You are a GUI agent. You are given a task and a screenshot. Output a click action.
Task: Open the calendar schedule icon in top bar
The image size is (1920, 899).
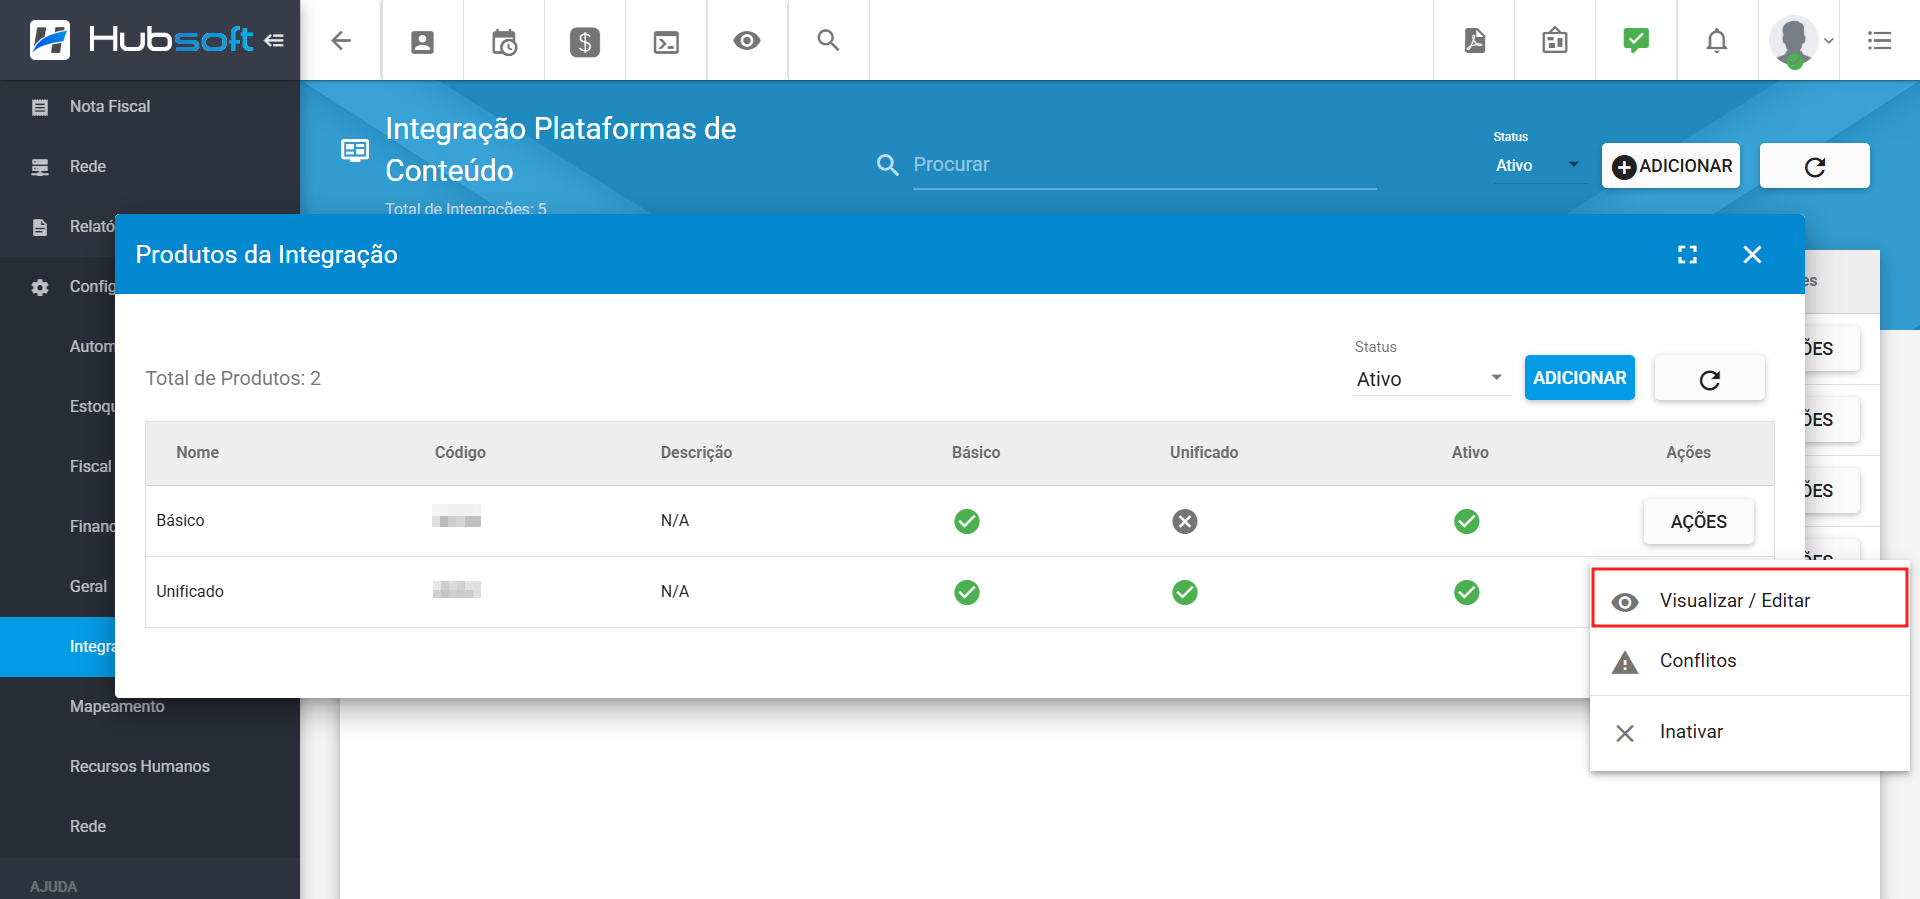point(1555,41)
